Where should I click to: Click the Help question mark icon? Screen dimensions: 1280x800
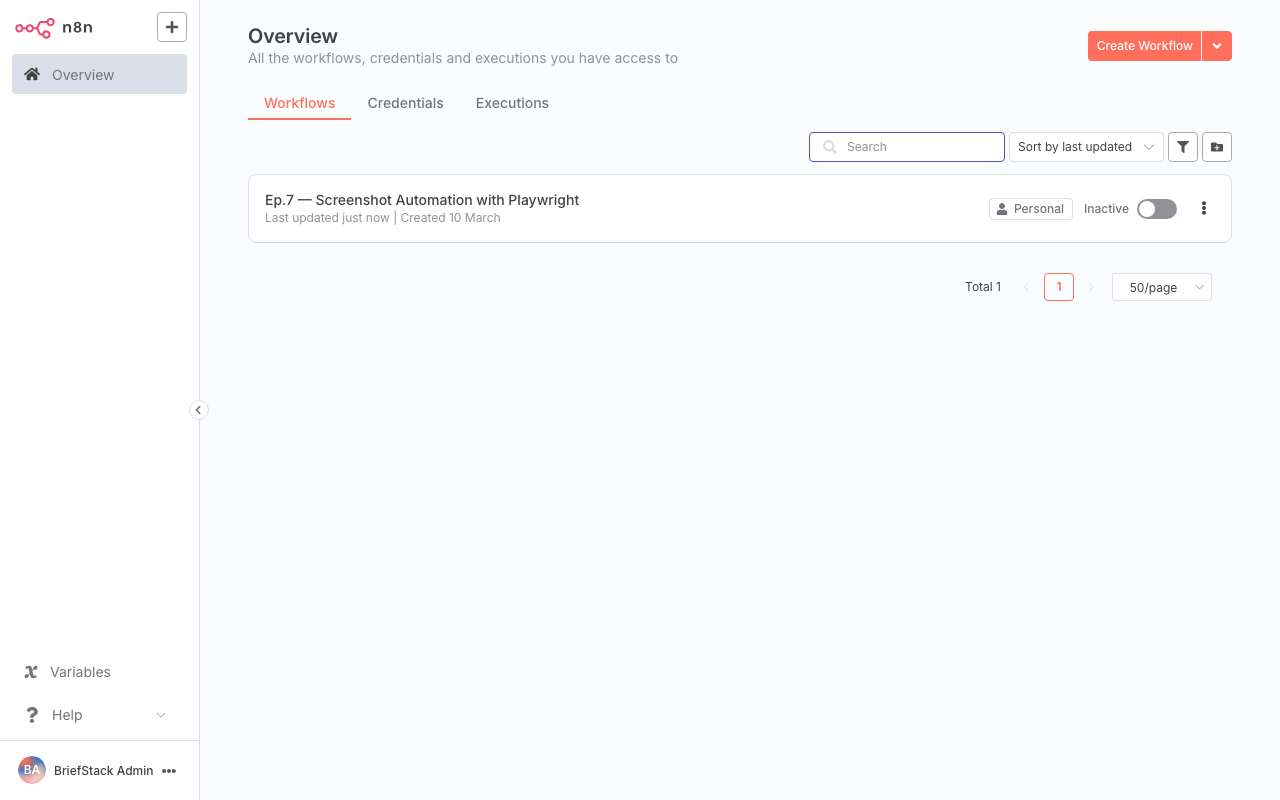click(31, 714)
